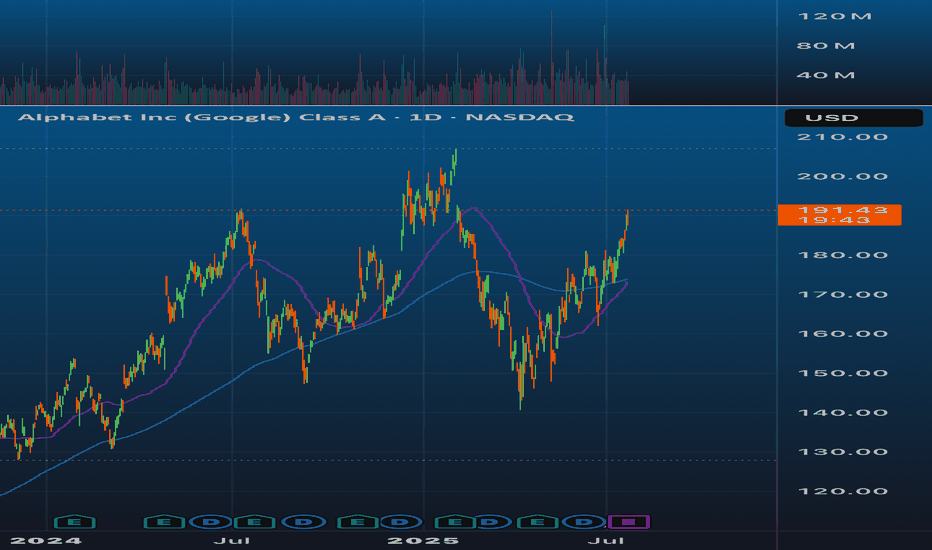
Task: Click the Jul 2024 time axis label
Action: (232, 540)
